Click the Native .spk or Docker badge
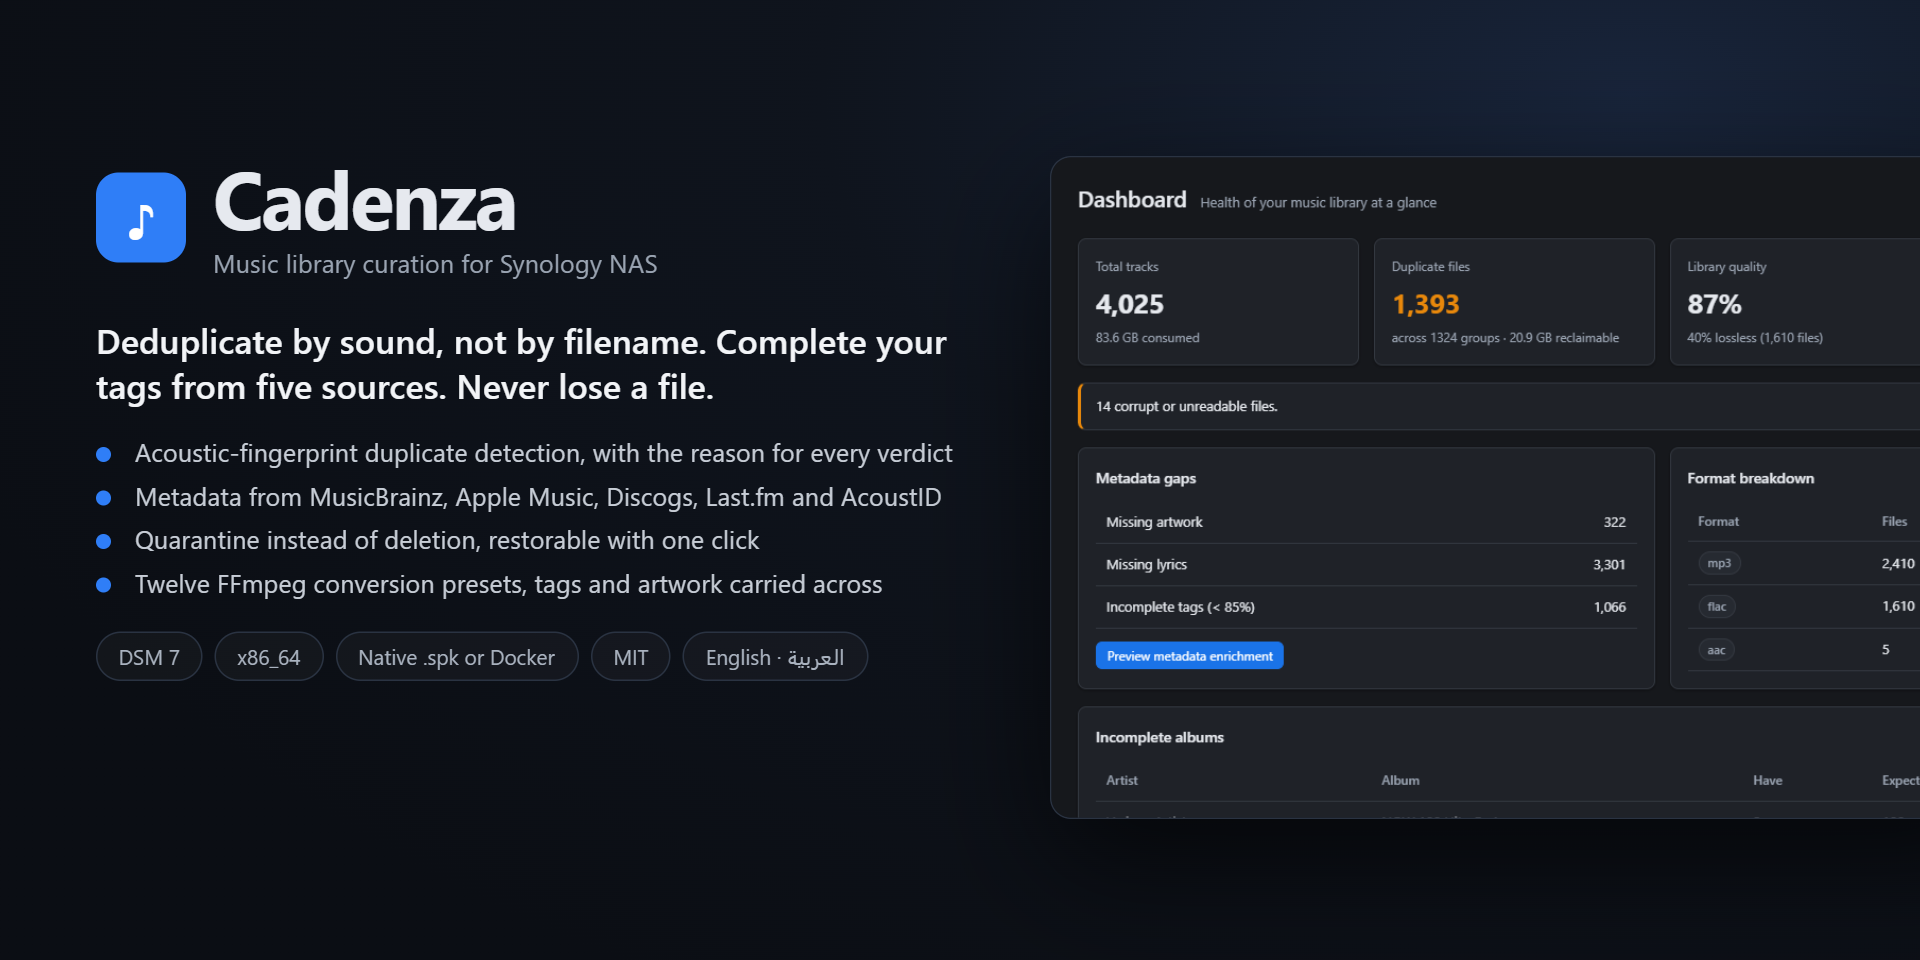 (457, 657)
